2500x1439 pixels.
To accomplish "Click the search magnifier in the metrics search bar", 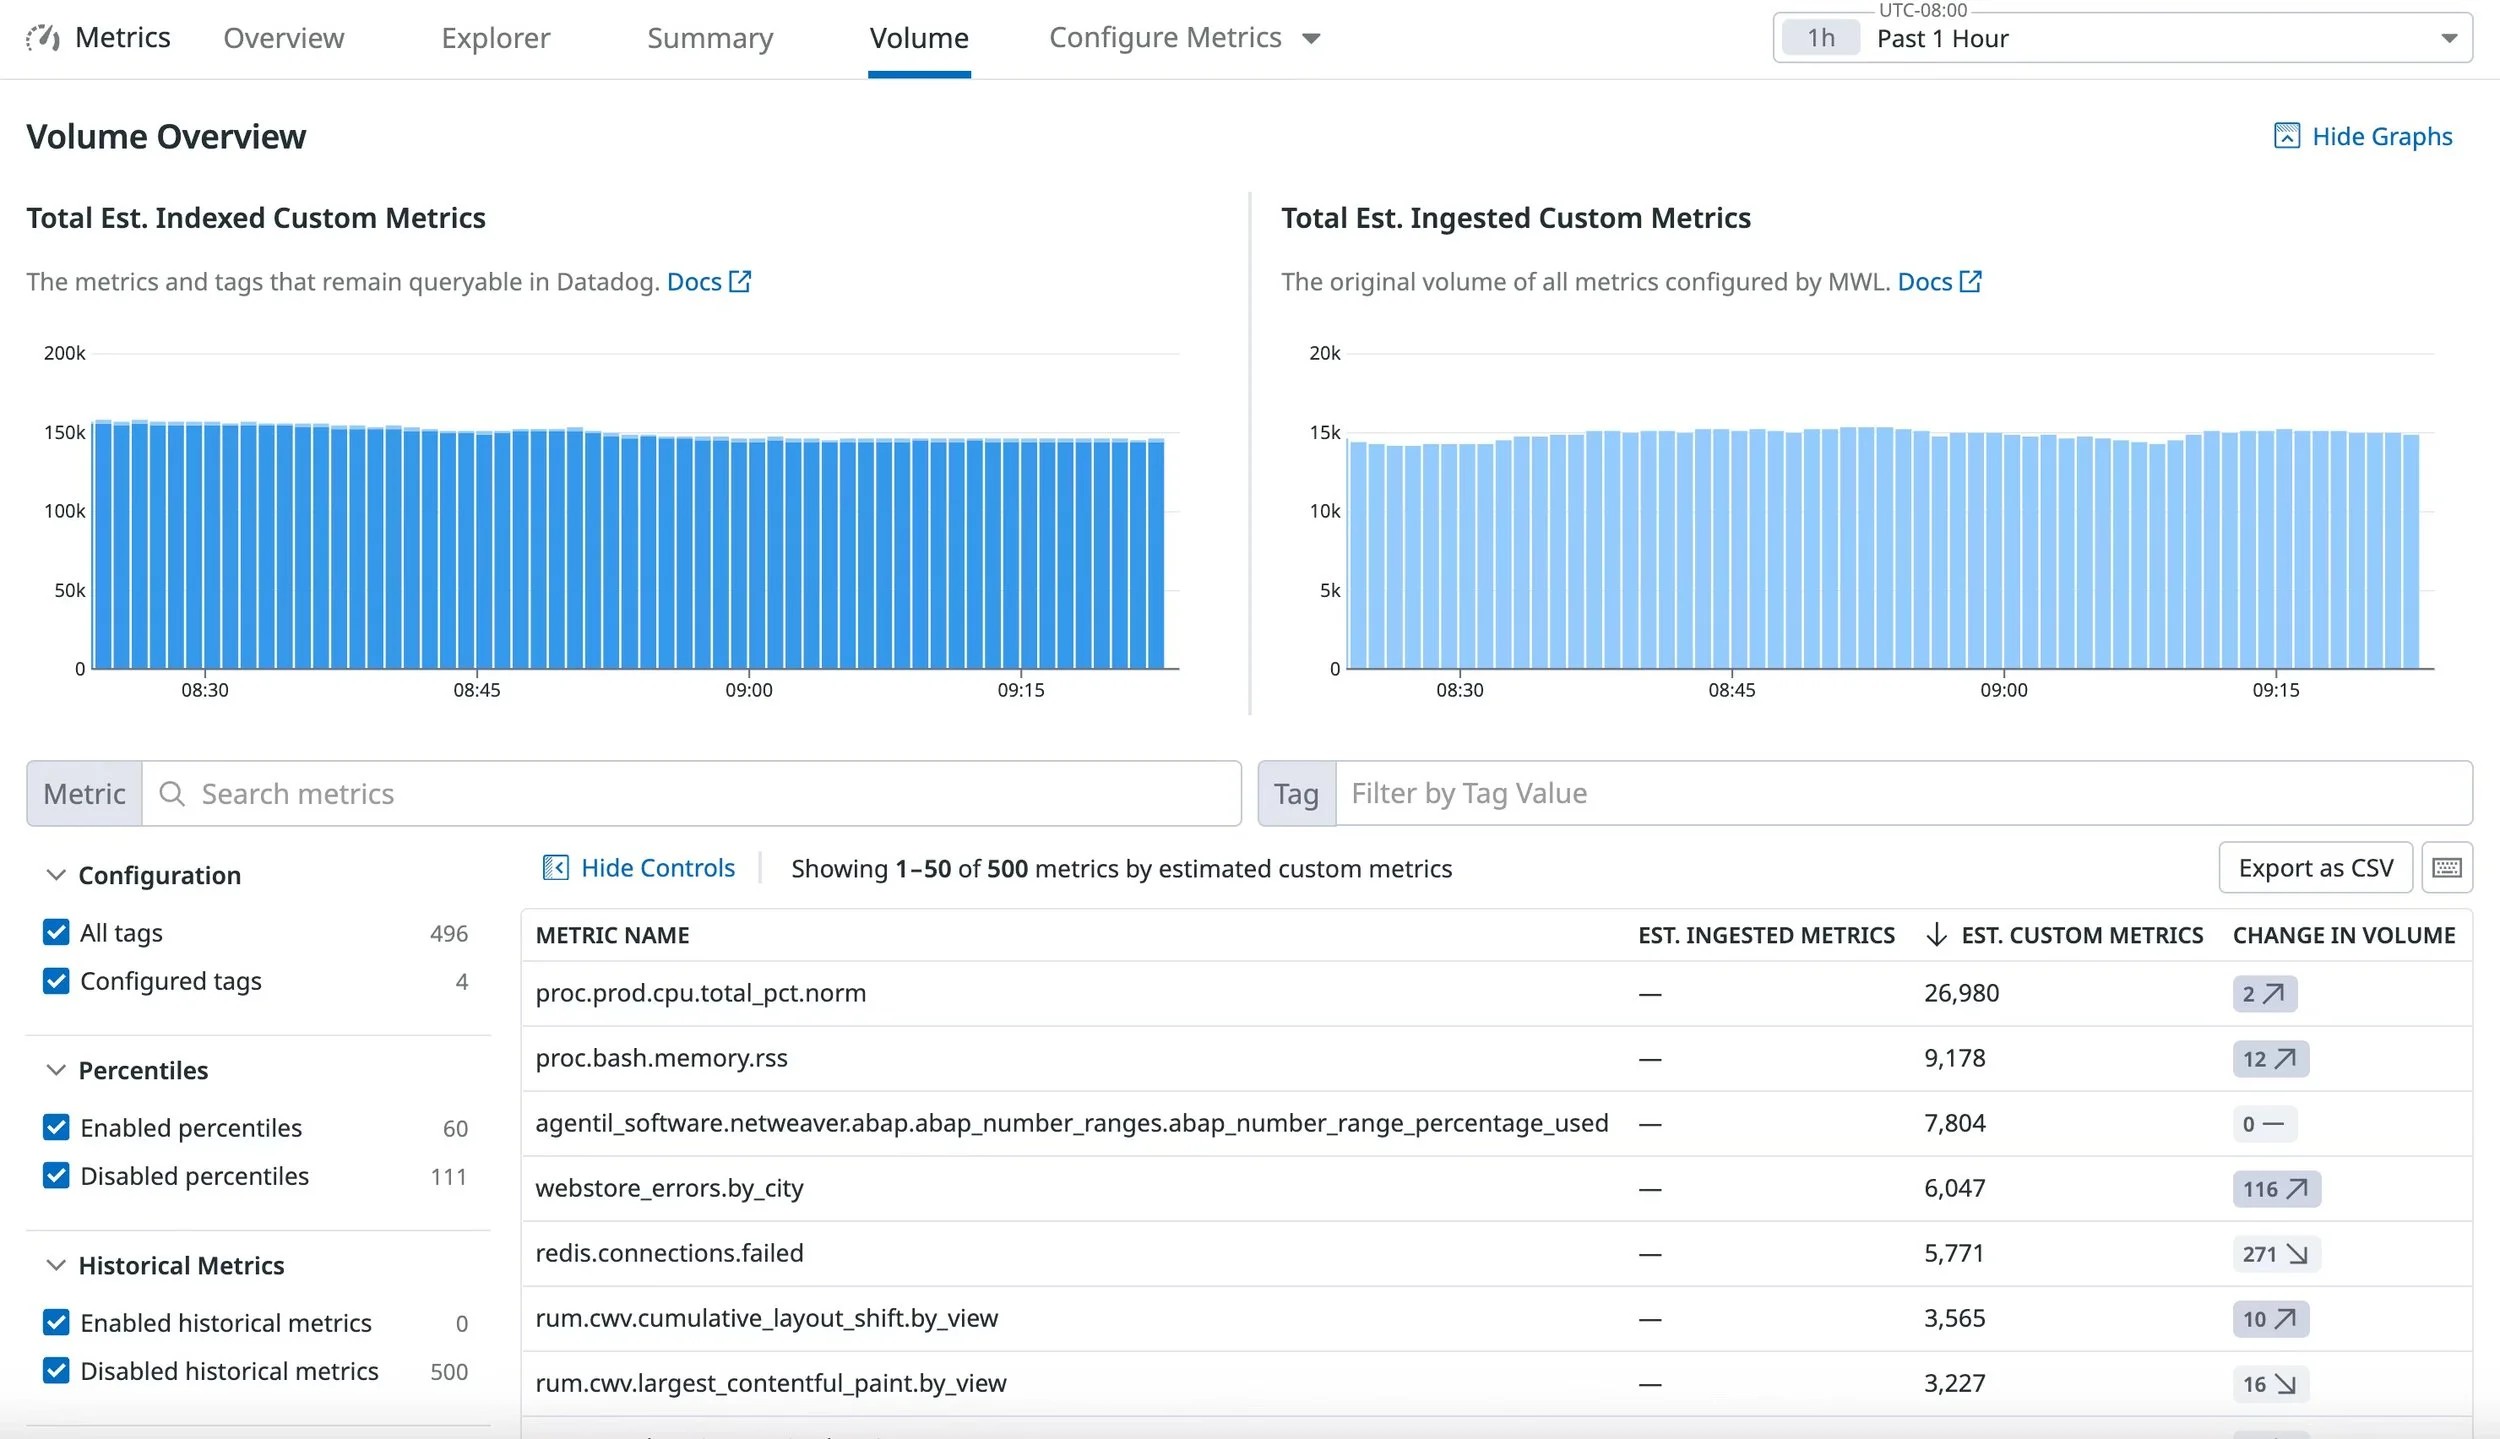I will (173, 793).
